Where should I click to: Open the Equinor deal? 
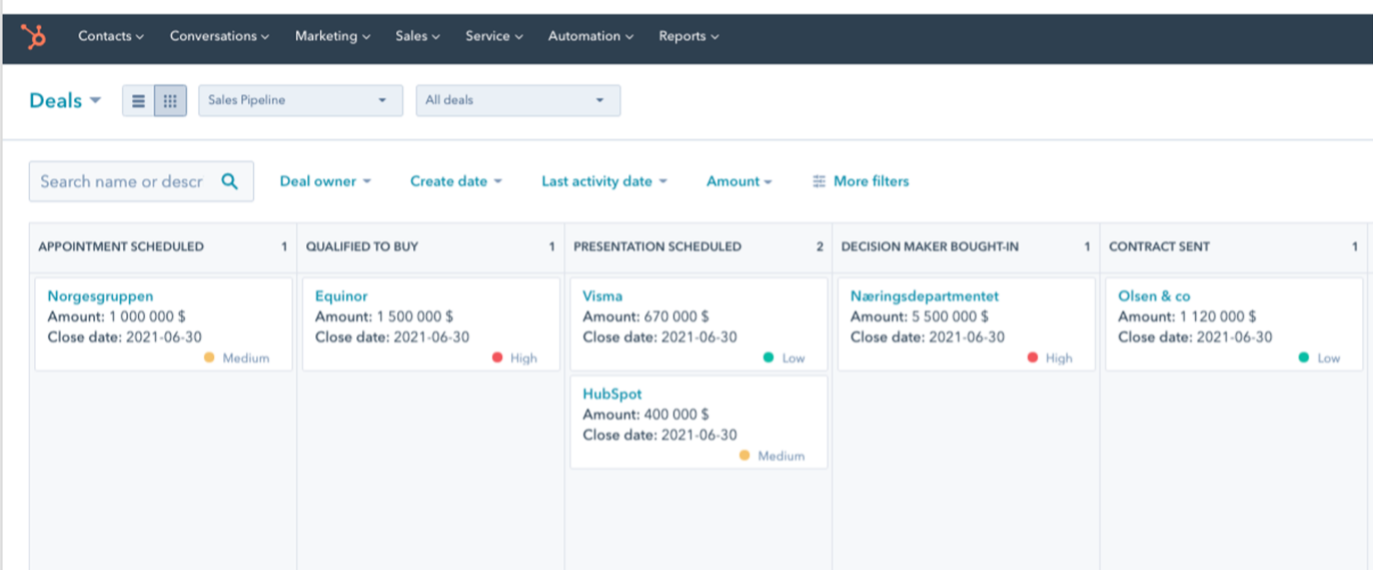pos(341,296)
